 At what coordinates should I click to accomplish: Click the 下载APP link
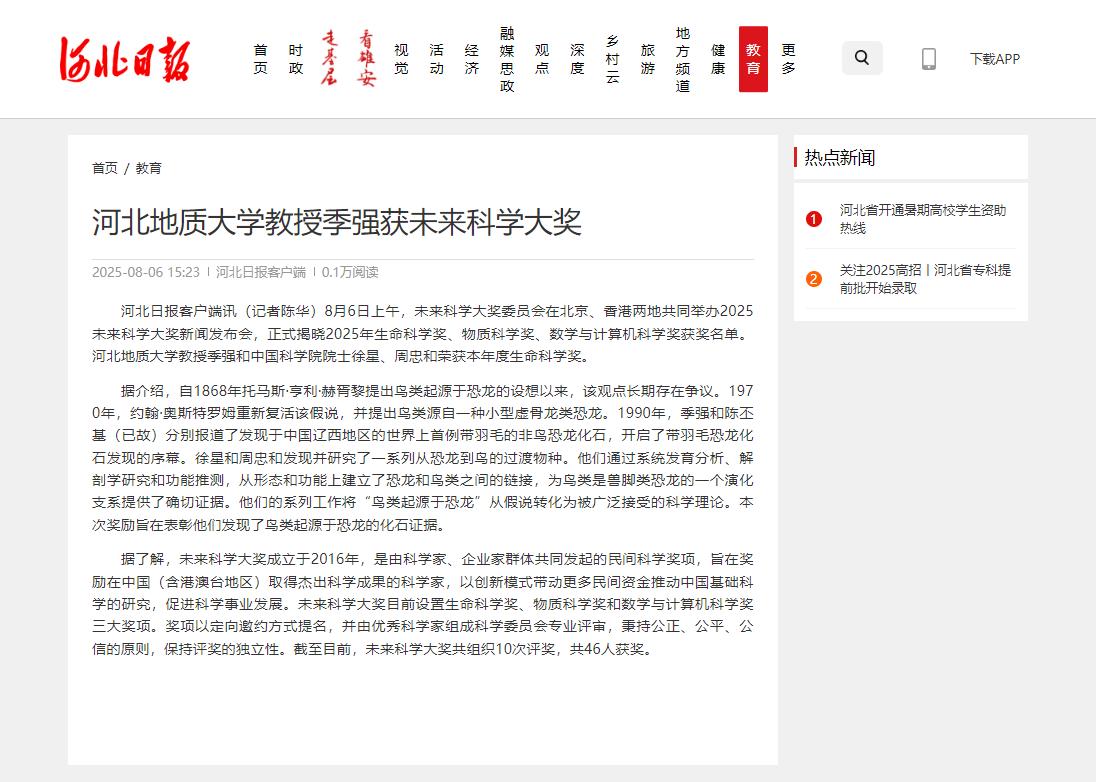pyautogui.click(x=994, y=59)
